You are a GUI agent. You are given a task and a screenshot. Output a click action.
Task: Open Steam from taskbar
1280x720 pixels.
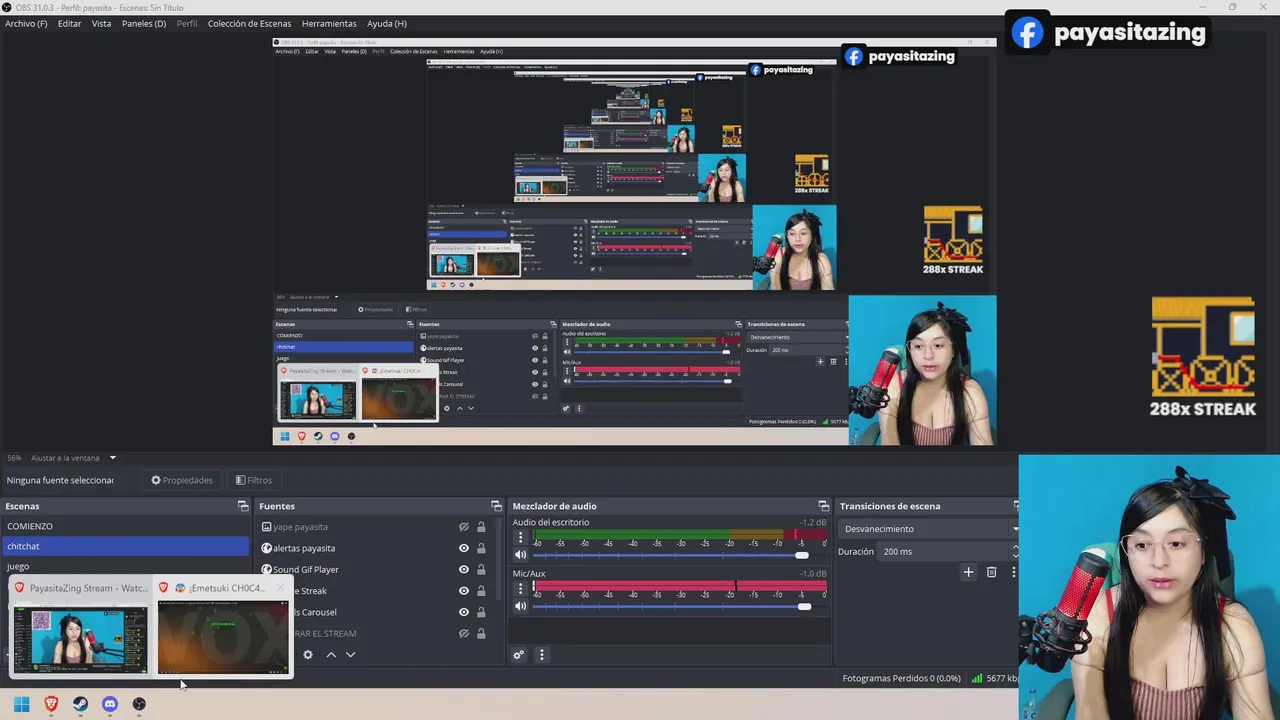coord(80,704)
